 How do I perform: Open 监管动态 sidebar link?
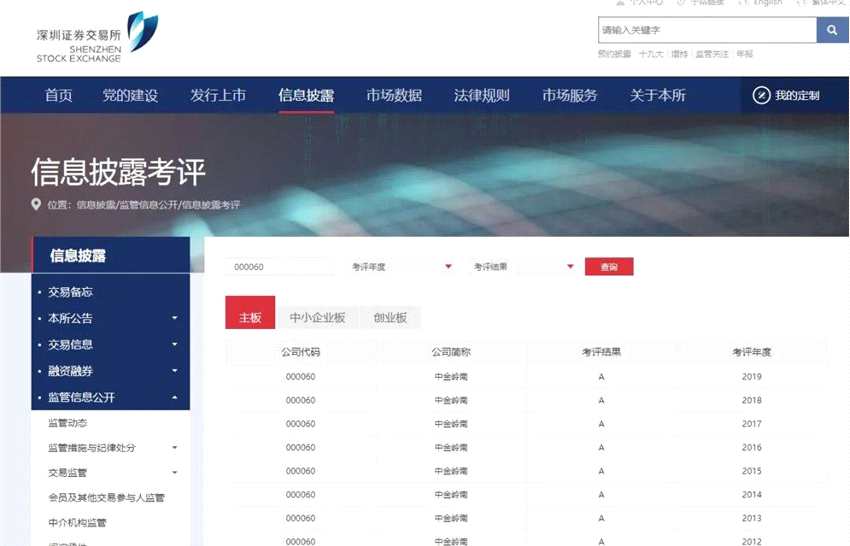pyautogui.click(x=67, y=423)
